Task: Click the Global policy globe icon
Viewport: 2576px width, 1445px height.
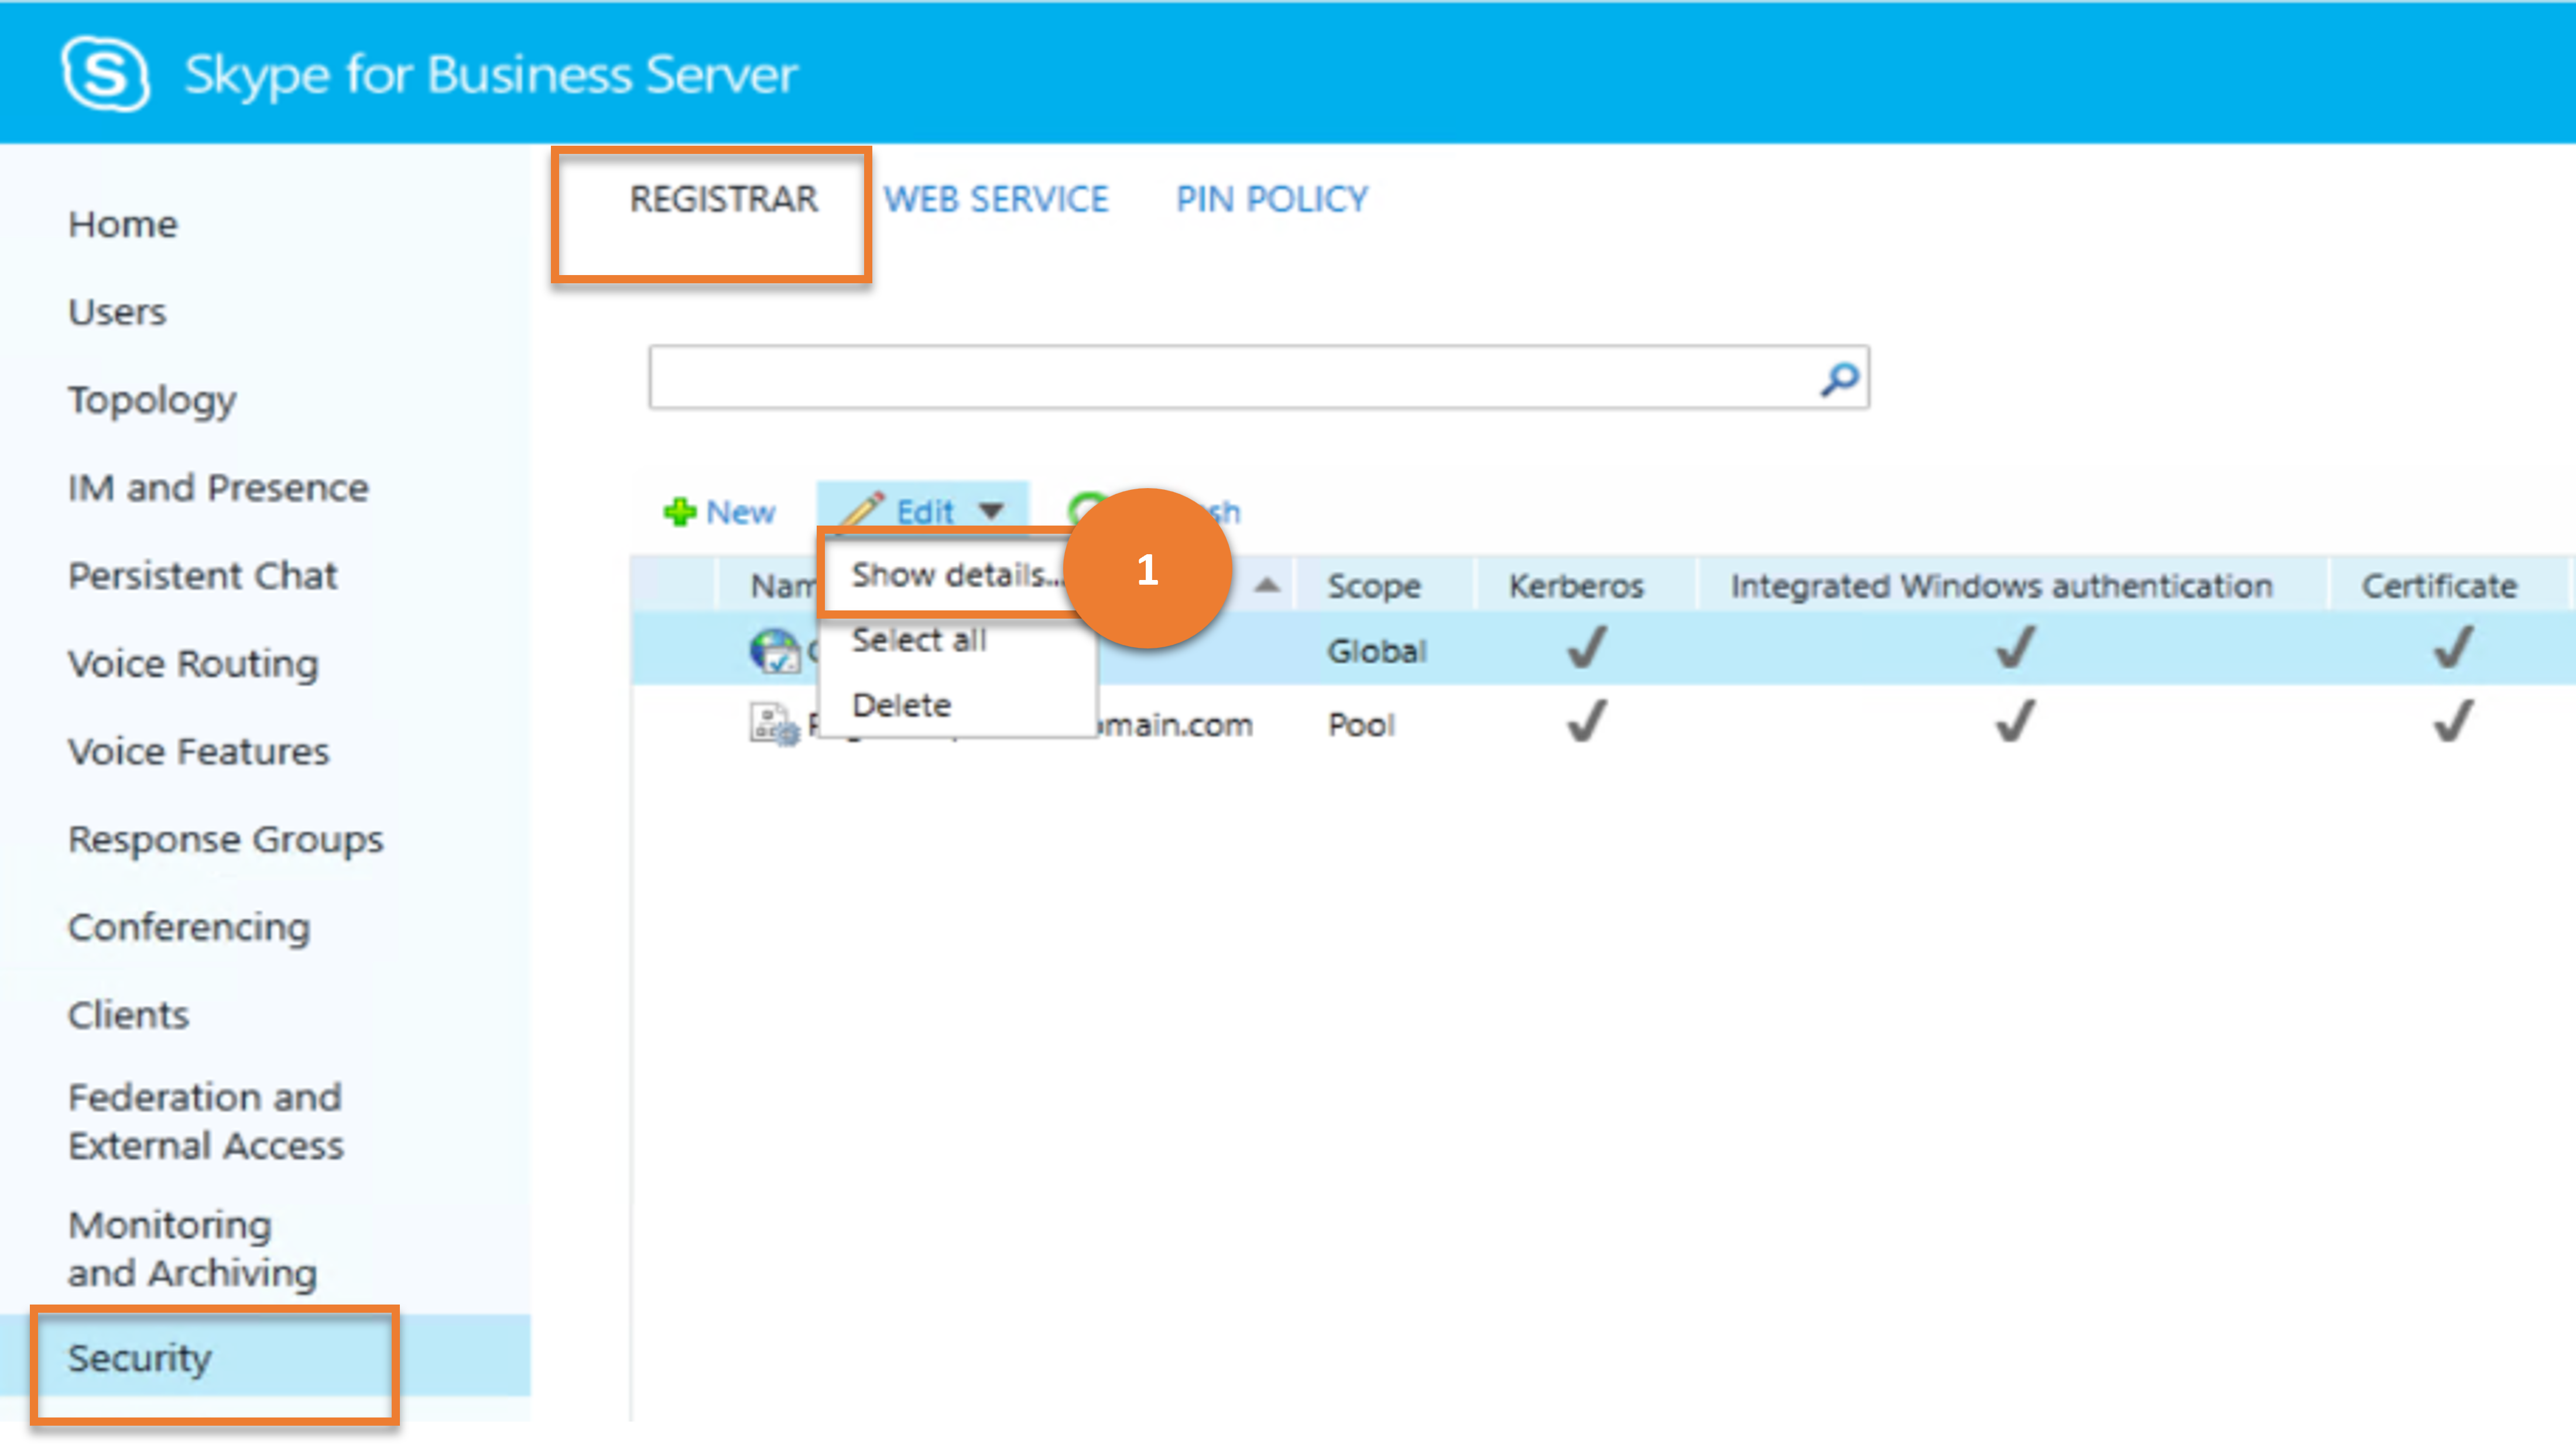Action: coord(774,651)
